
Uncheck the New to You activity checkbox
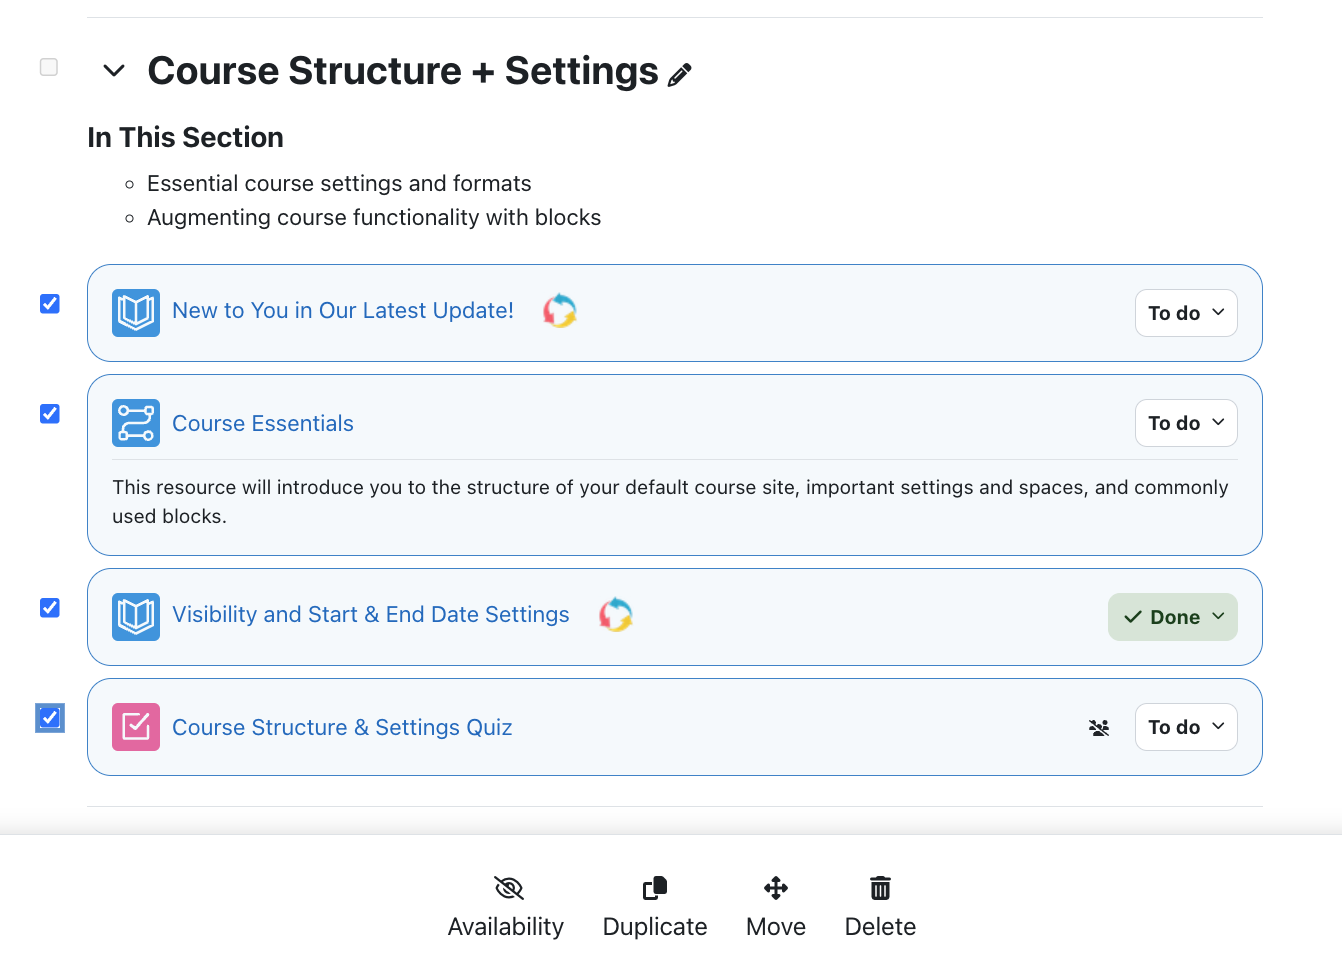tap(50, 304)
